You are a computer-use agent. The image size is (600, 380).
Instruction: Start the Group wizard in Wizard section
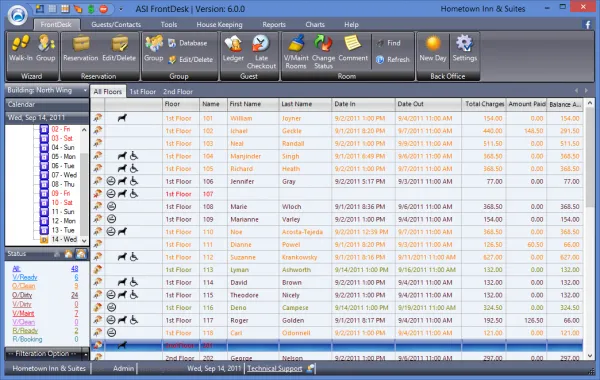coord(46,48)
